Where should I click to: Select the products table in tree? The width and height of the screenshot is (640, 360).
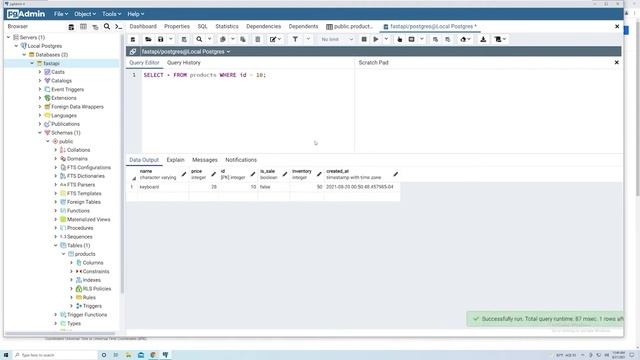[x=85, y=254]
